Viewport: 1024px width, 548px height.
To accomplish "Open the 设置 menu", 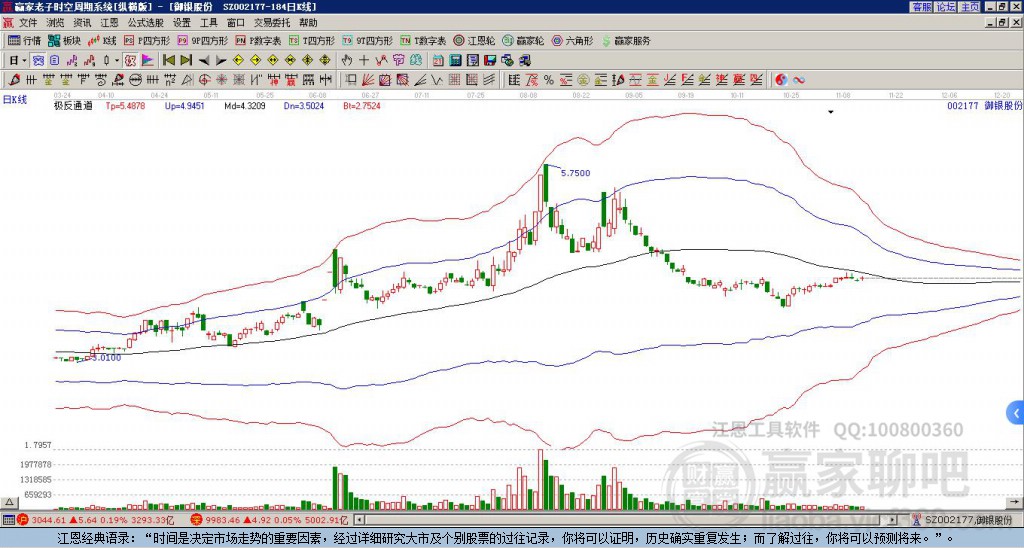I will [182, 23].
